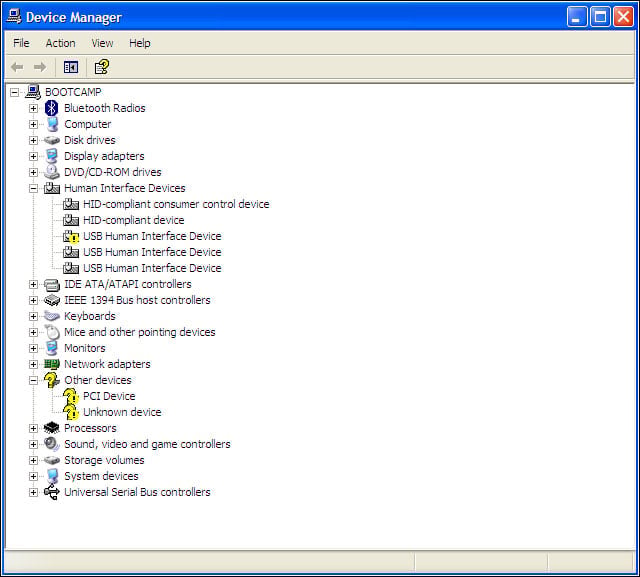The height and width of the screenshot is (577, 640).
Task: Open the Help menu
Action: click(x=140, y=43)
